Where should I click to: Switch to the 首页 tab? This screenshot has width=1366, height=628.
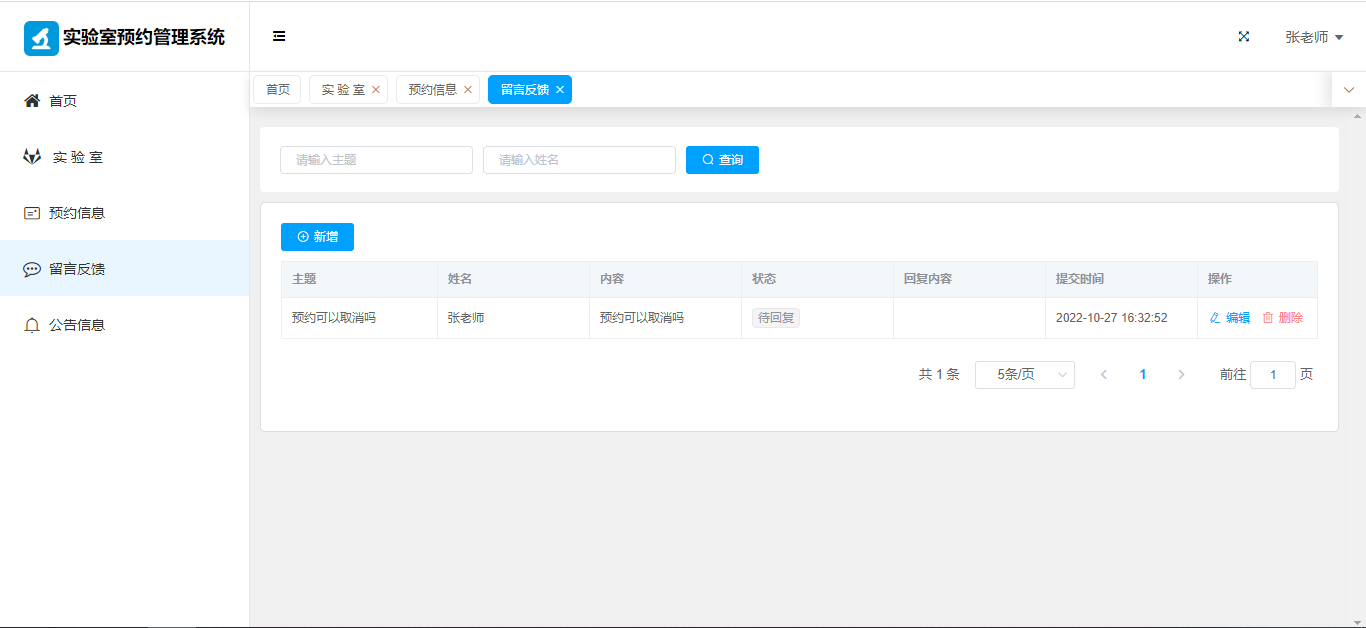tap(278, 90)
